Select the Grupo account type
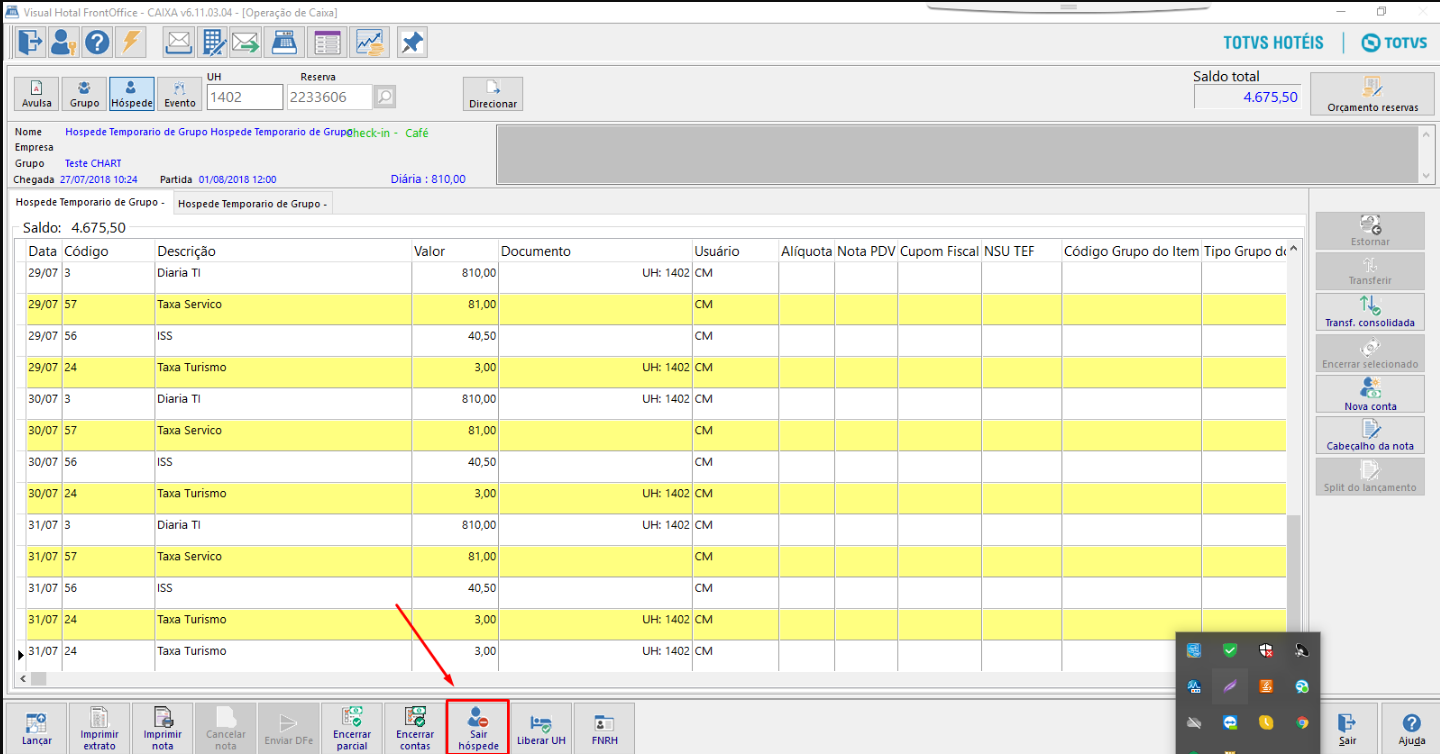Screen dimensions: 1440x754 84,94
